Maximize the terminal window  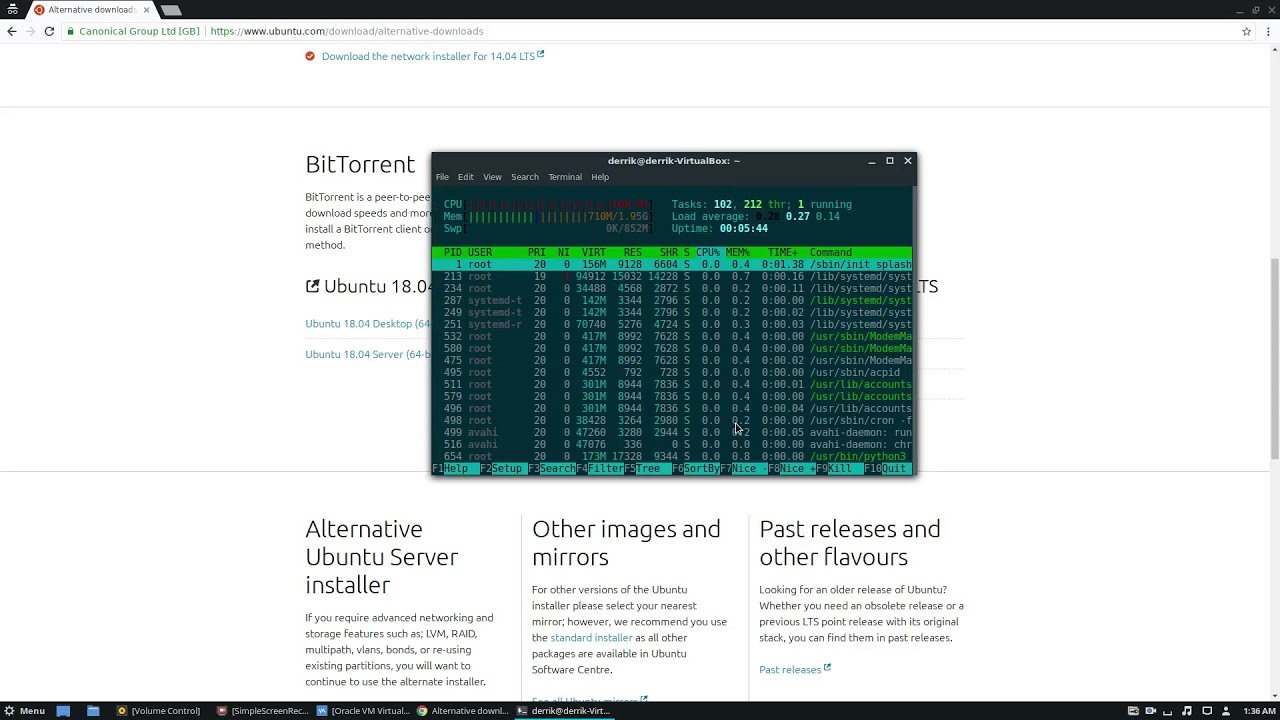(x=890, y=161)
